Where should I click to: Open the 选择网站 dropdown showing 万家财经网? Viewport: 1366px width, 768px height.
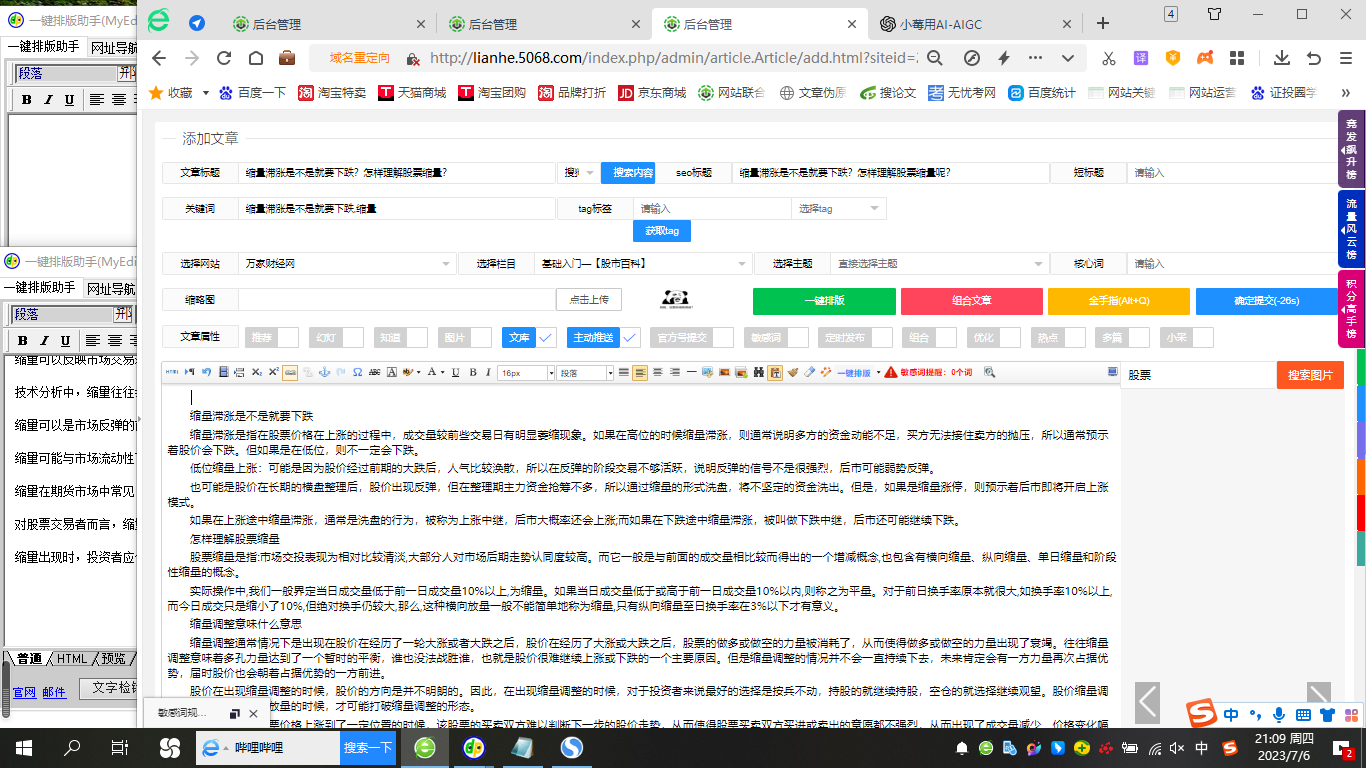point(345,263)
